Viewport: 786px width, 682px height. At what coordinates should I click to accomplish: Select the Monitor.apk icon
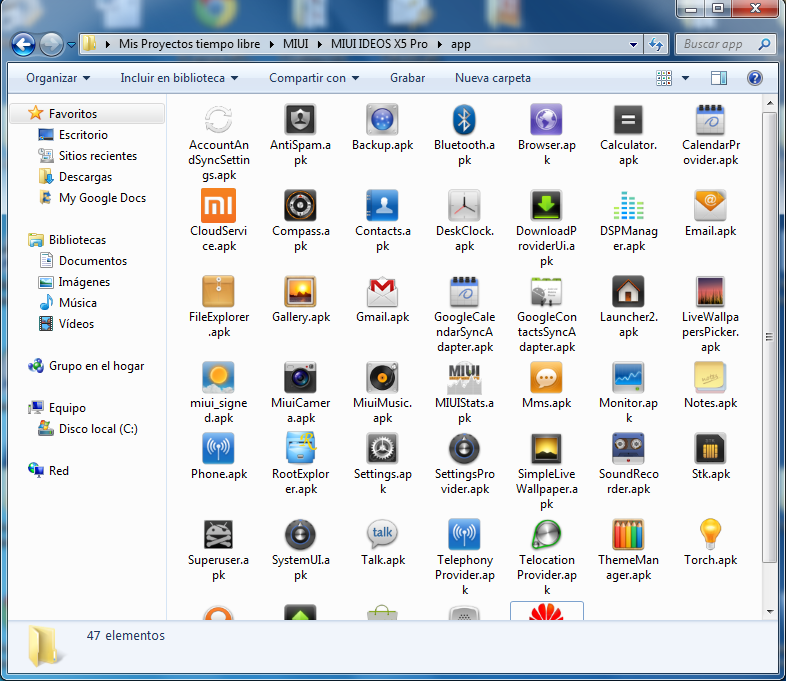[x=628, y=377]
